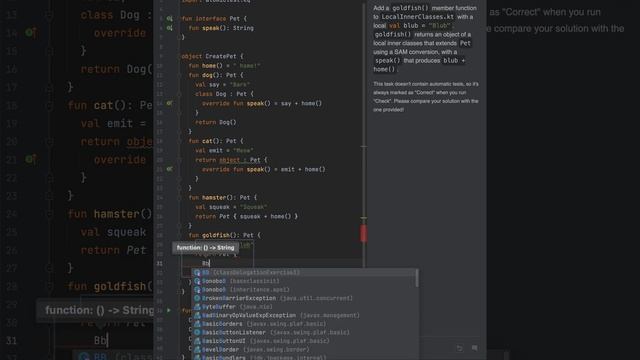Collapse the 'fun cat(): Pet' code block
Viewport: 640px width, 360px height.
point(179,141)
